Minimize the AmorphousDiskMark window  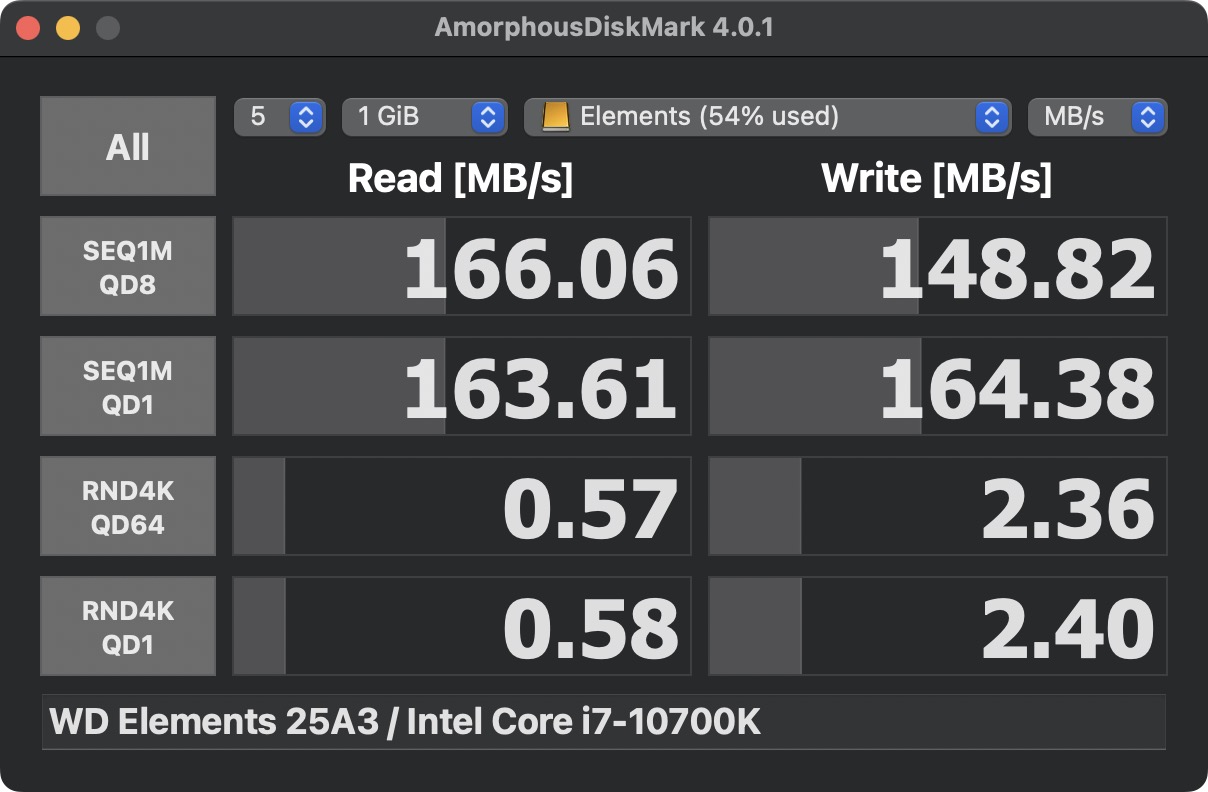(x=67, y=28)
